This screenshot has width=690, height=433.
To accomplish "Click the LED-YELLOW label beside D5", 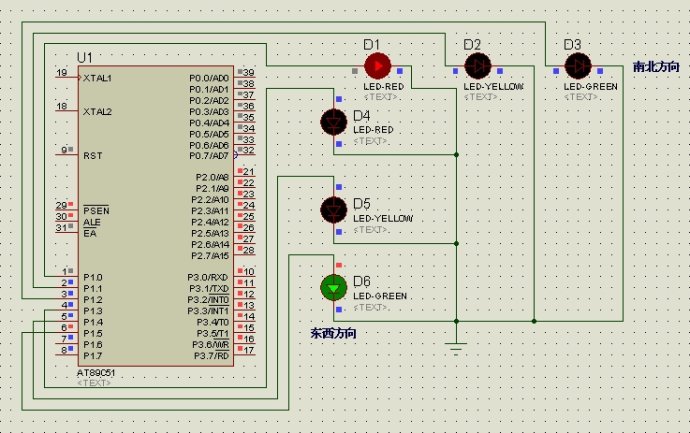I will (383, 218).
